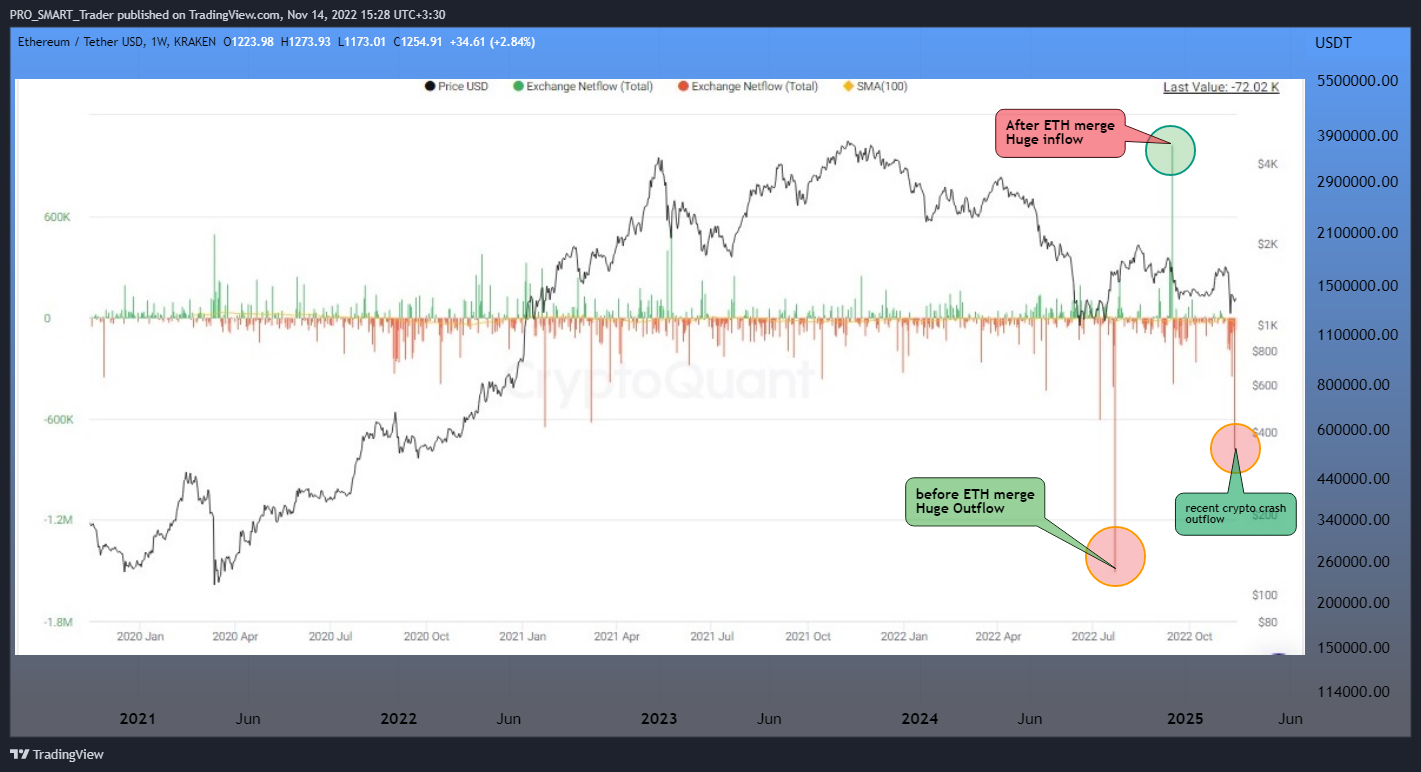Toggle the SMA(100) legend entry
1421x772 pixels.
(875, 87)
